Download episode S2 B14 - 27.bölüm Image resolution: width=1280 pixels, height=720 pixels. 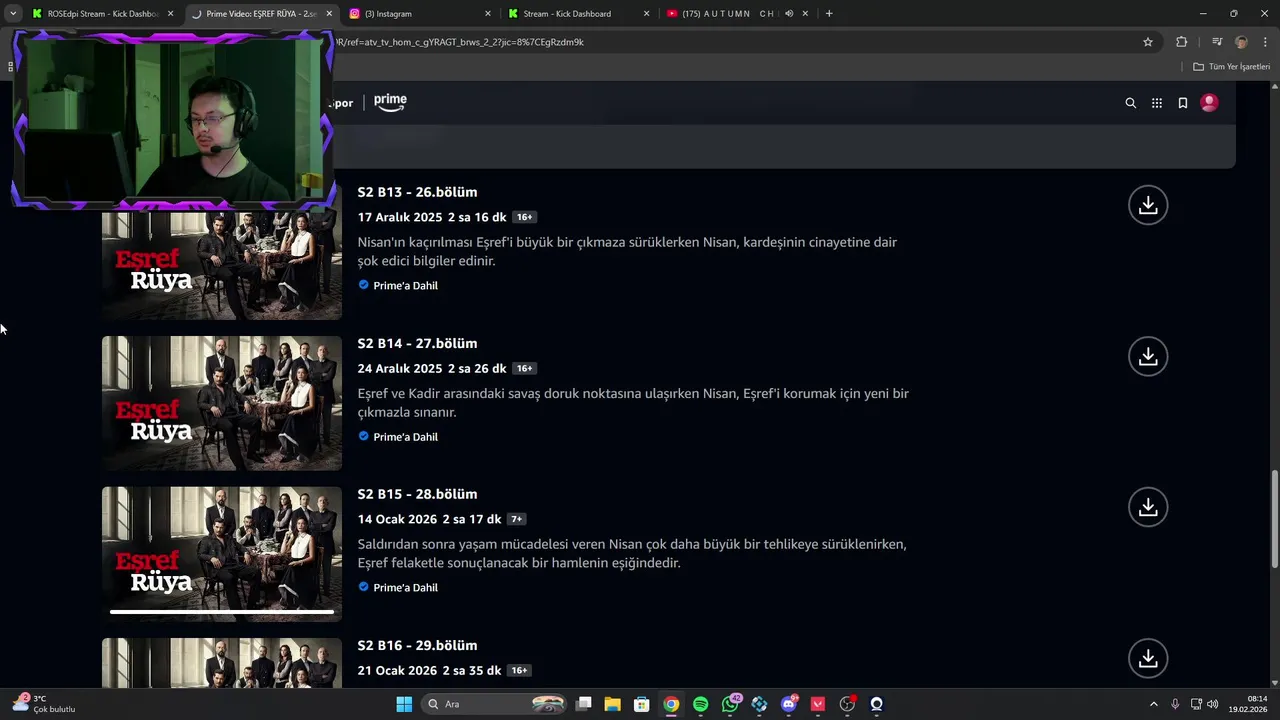(1148, 356)
